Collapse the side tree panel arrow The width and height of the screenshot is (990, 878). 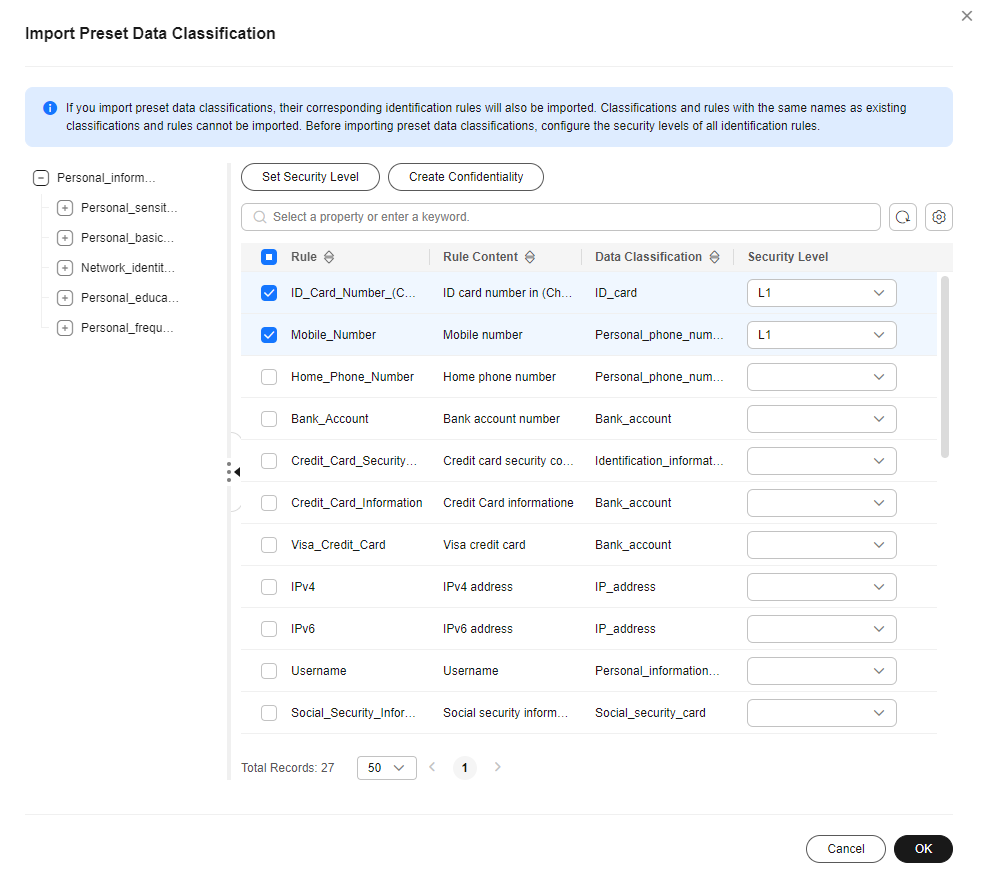[x=237, y=472]
